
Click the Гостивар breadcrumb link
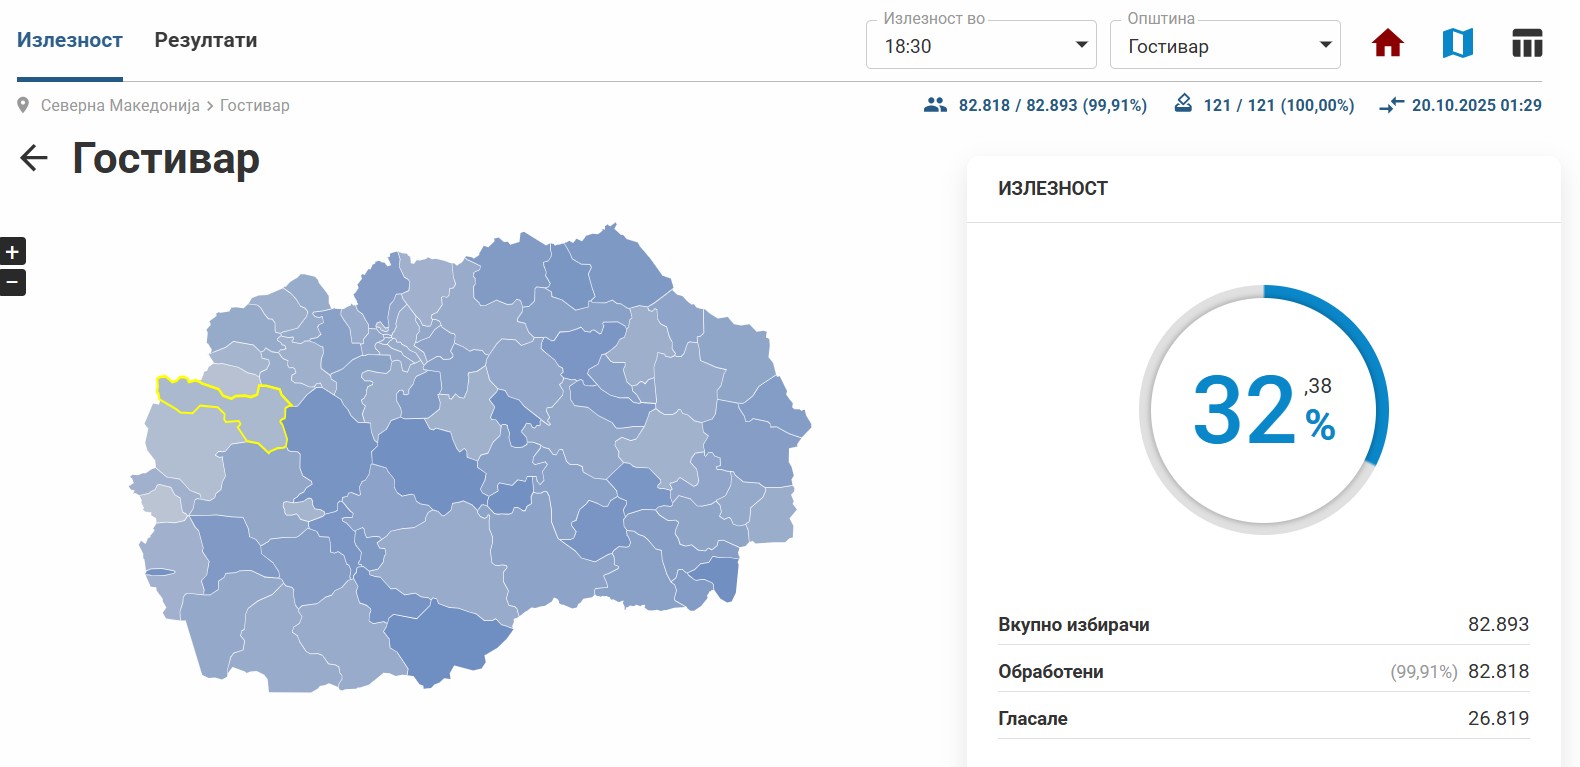coord(254,105)
